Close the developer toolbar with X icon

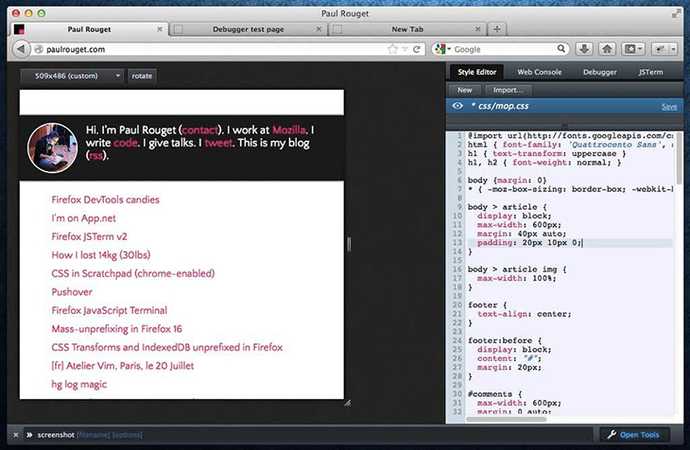pyautogui.click(x=16, y=435)
